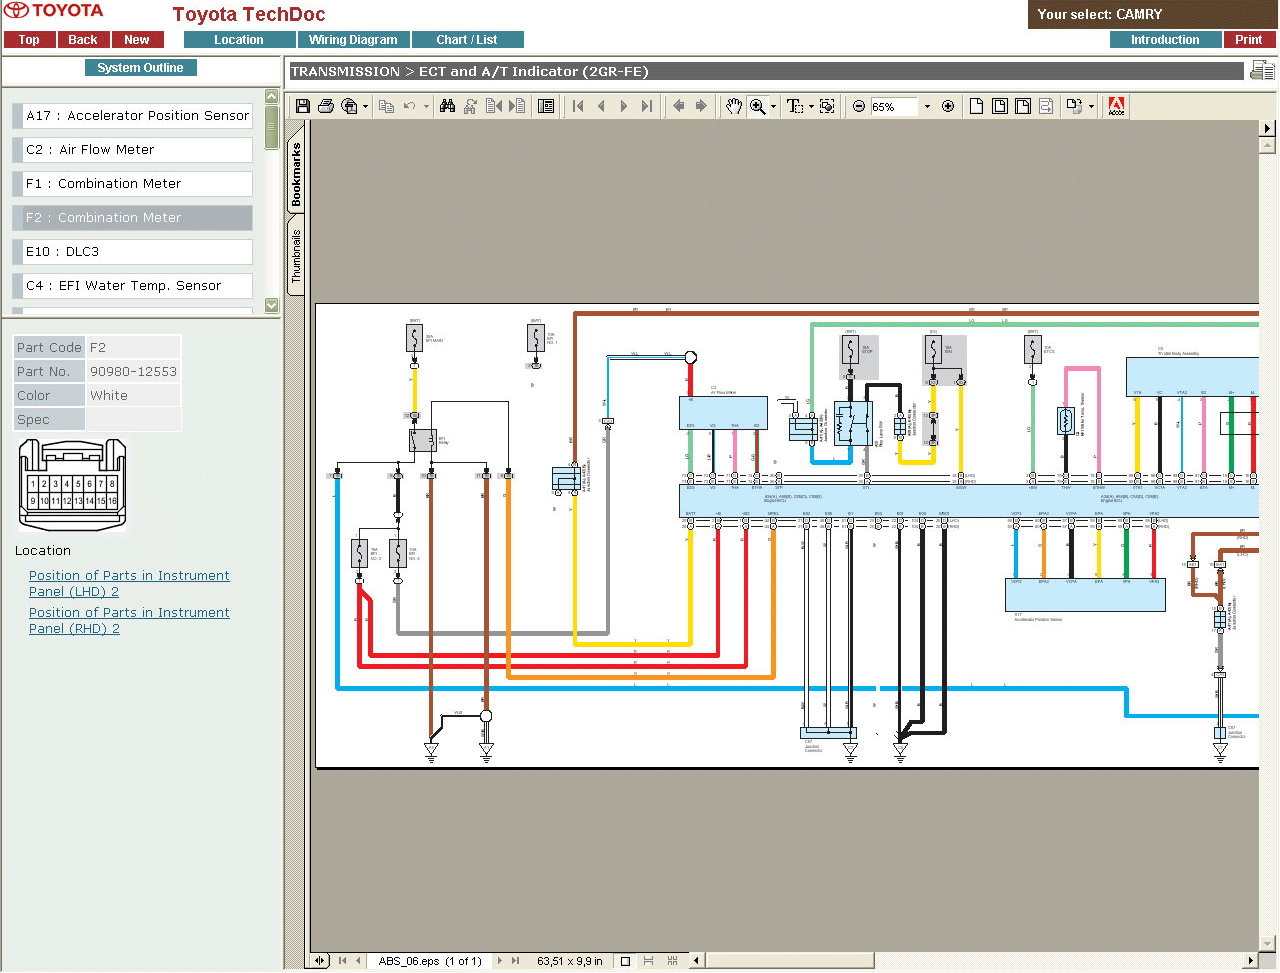Click the F2 connector pin diagram image
1280x973 pixels.
(x=72, y=485)
